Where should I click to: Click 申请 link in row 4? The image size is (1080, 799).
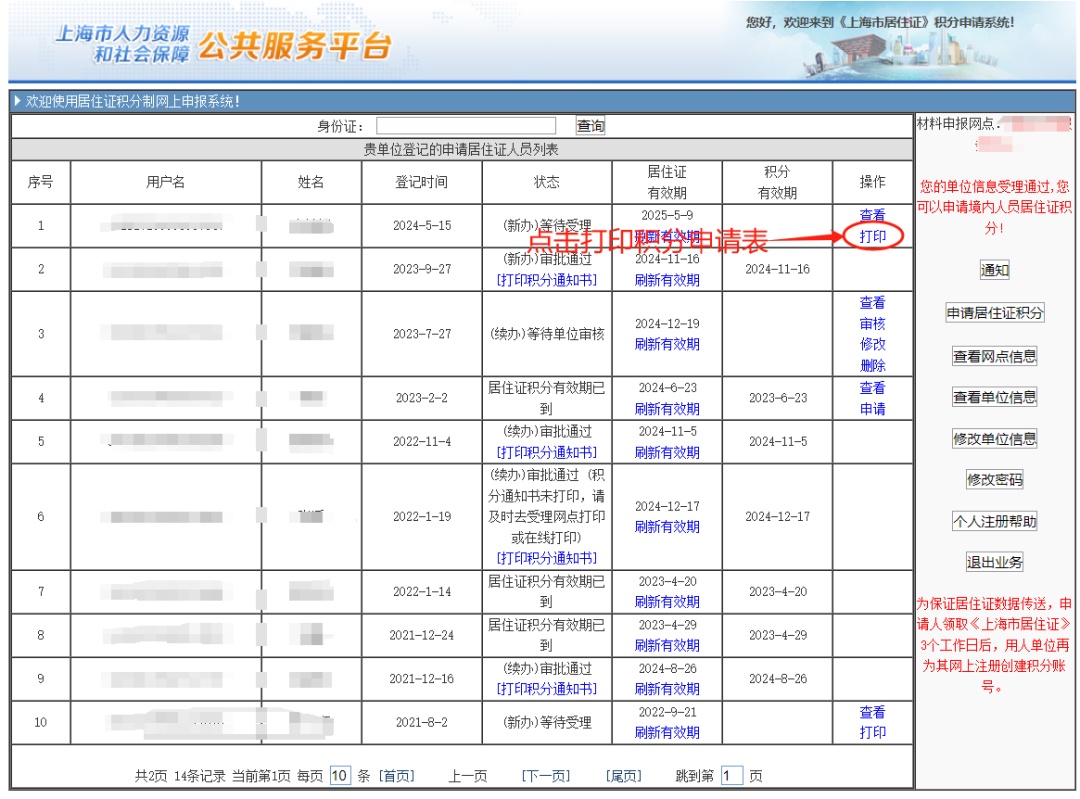click(x=872, y=409)
